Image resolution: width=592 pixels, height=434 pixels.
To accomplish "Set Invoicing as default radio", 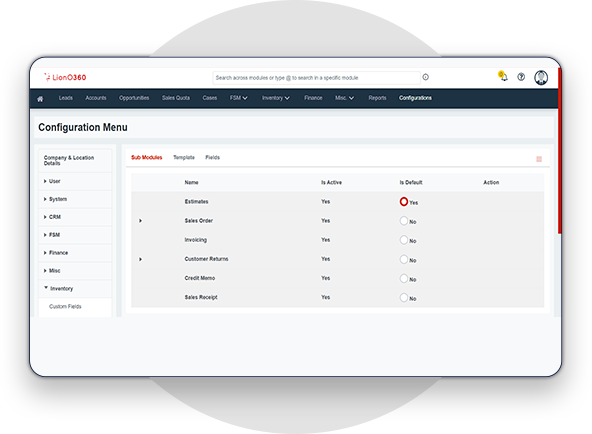I will click(404, 240).
